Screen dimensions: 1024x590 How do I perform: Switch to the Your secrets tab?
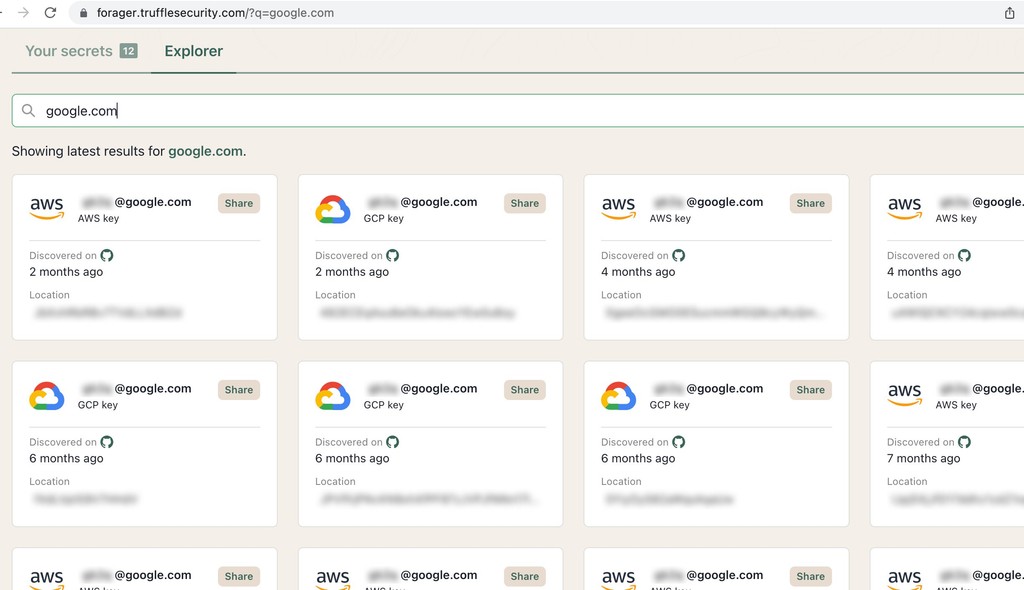pos(68,50)
